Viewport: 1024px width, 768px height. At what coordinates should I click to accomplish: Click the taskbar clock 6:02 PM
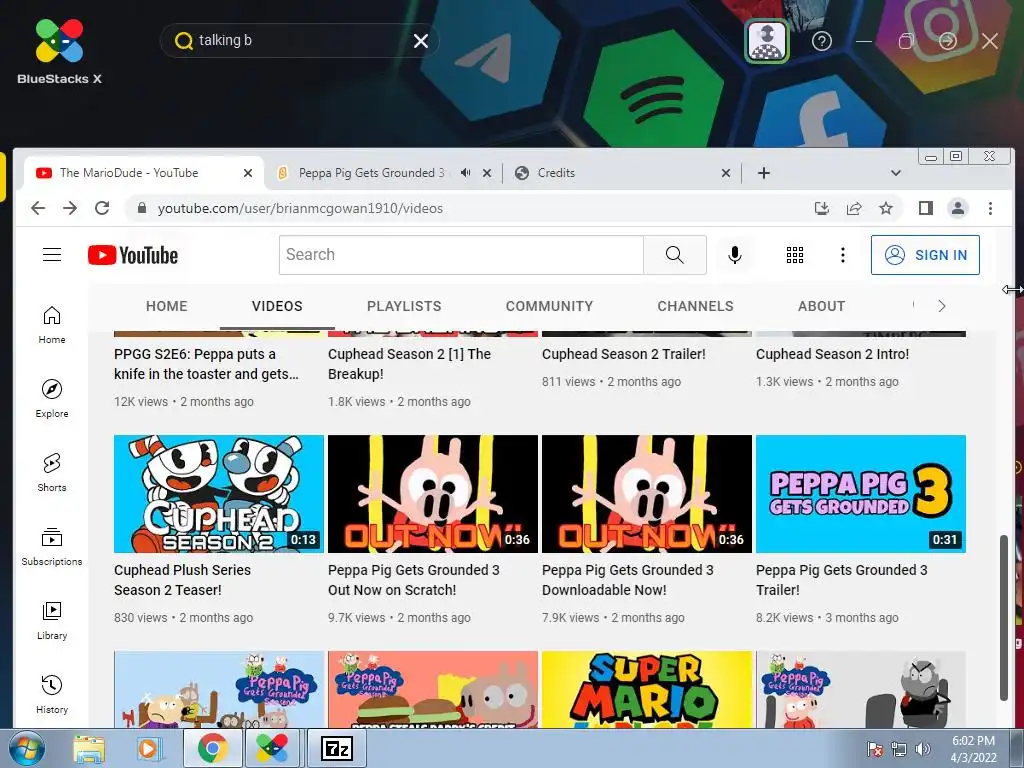coord(974,741)
